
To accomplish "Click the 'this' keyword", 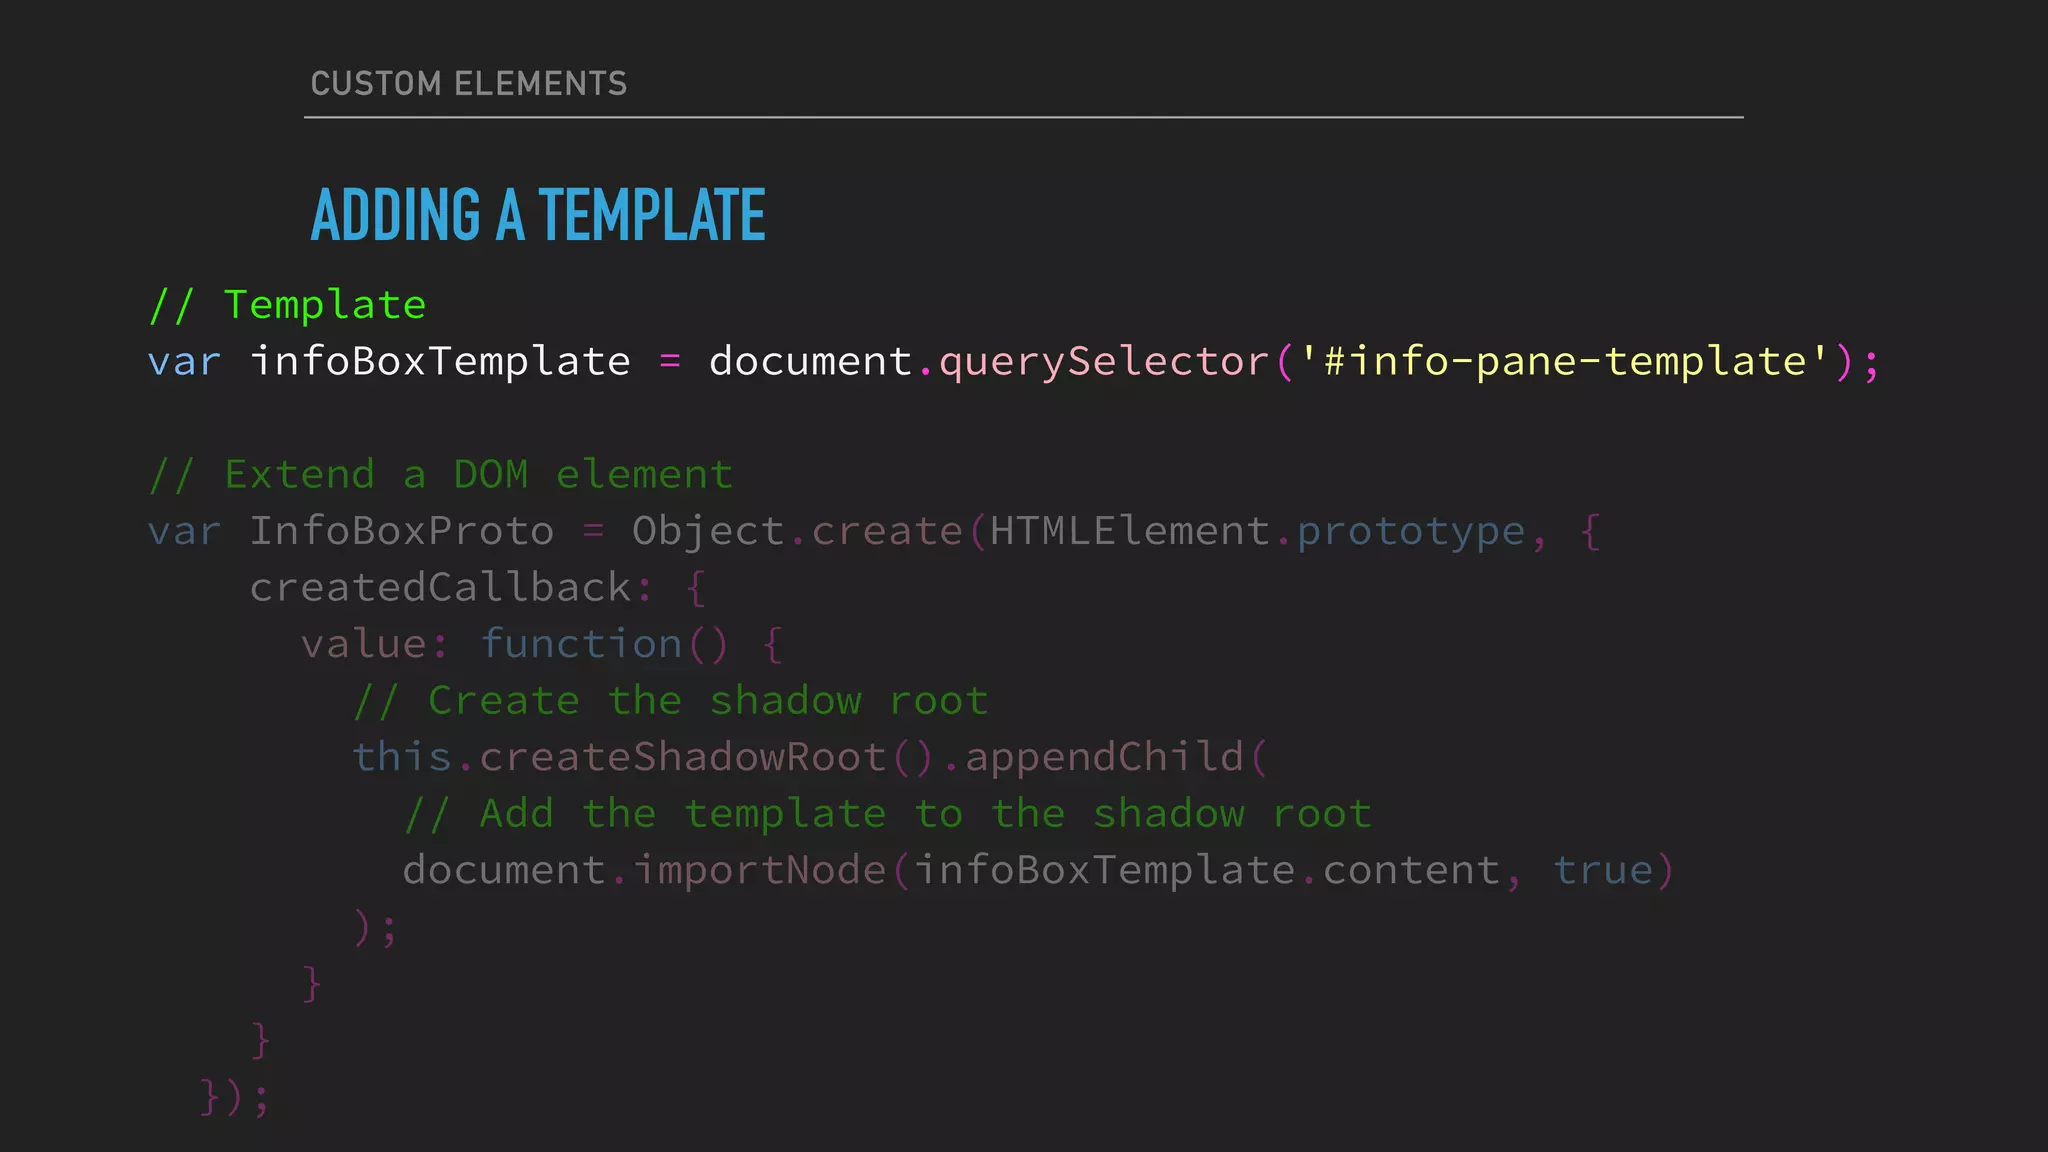I will click(402, 757).
